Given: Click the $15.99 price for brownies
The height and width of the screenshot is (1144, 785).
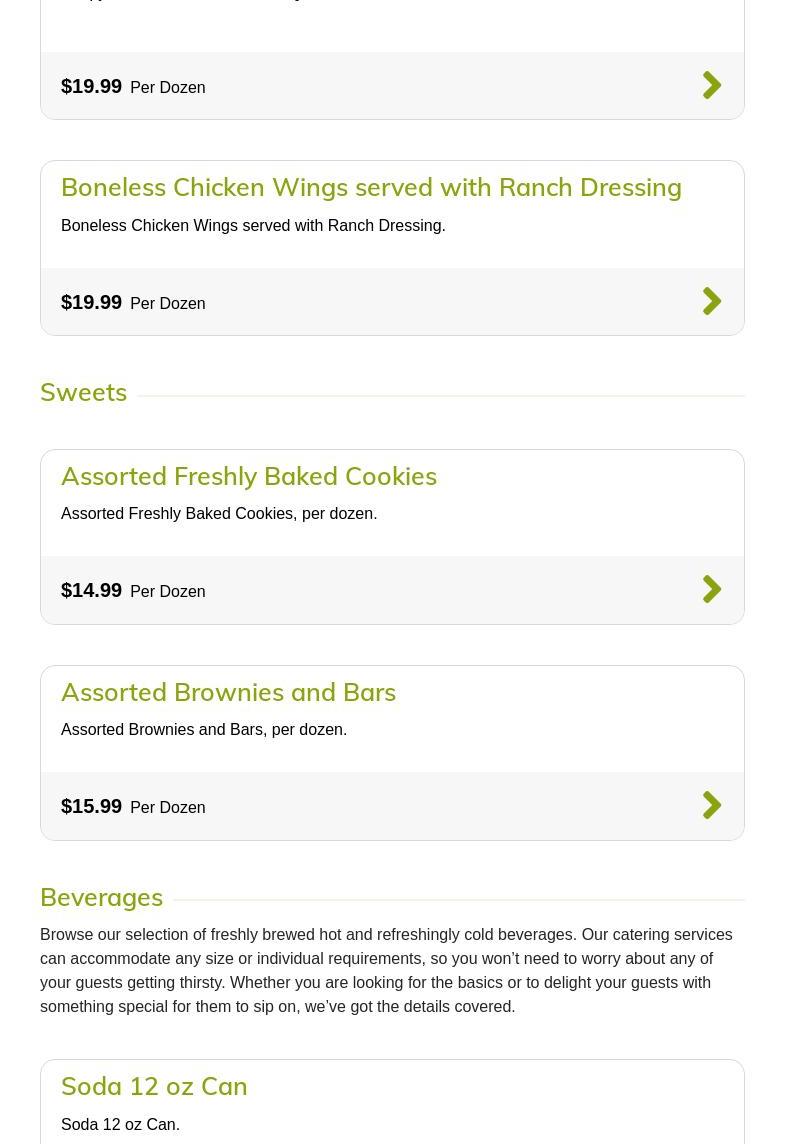Looking at the screenshot, I should [91, 806].
